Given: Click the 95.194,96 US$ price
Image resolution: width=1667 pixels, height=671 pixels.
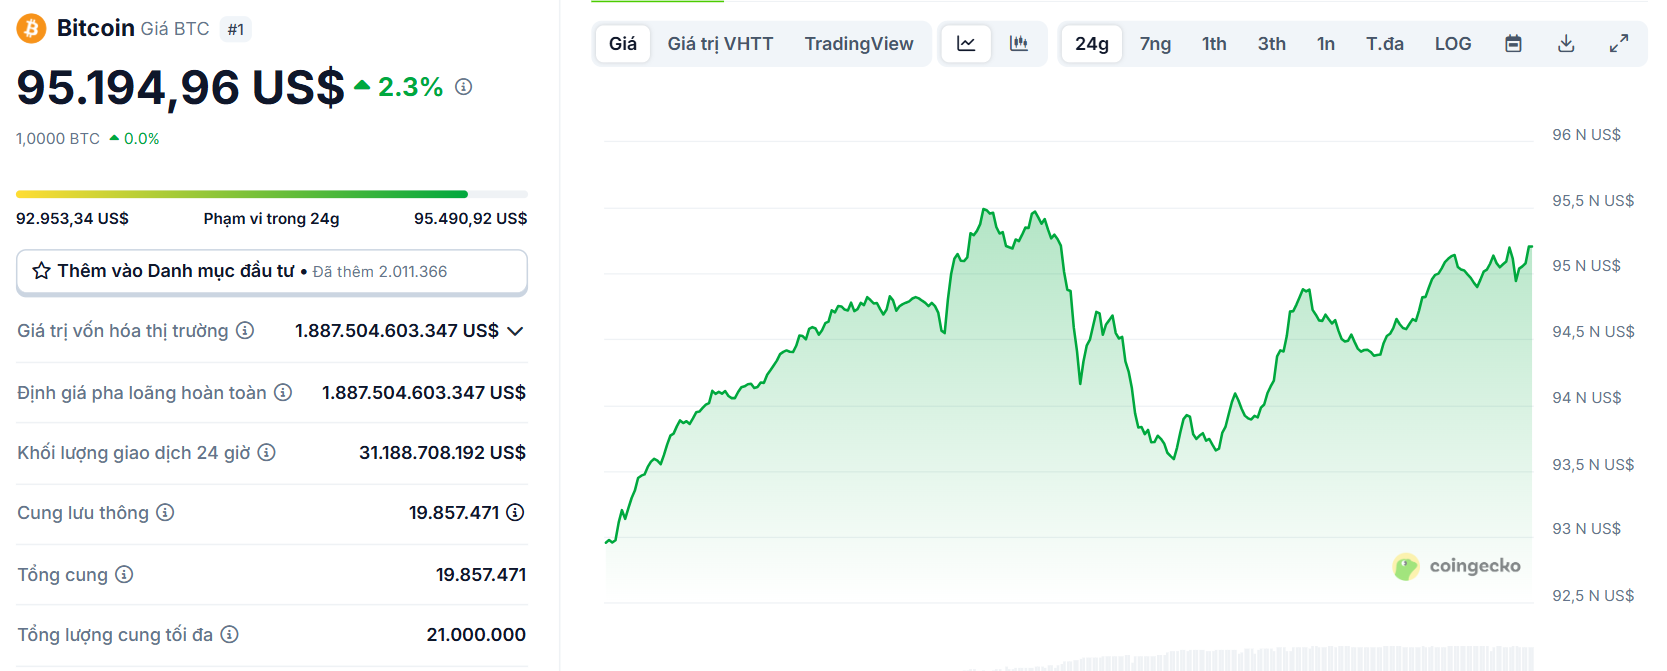Looking at the screenshot, I should [x=180, y=87].
